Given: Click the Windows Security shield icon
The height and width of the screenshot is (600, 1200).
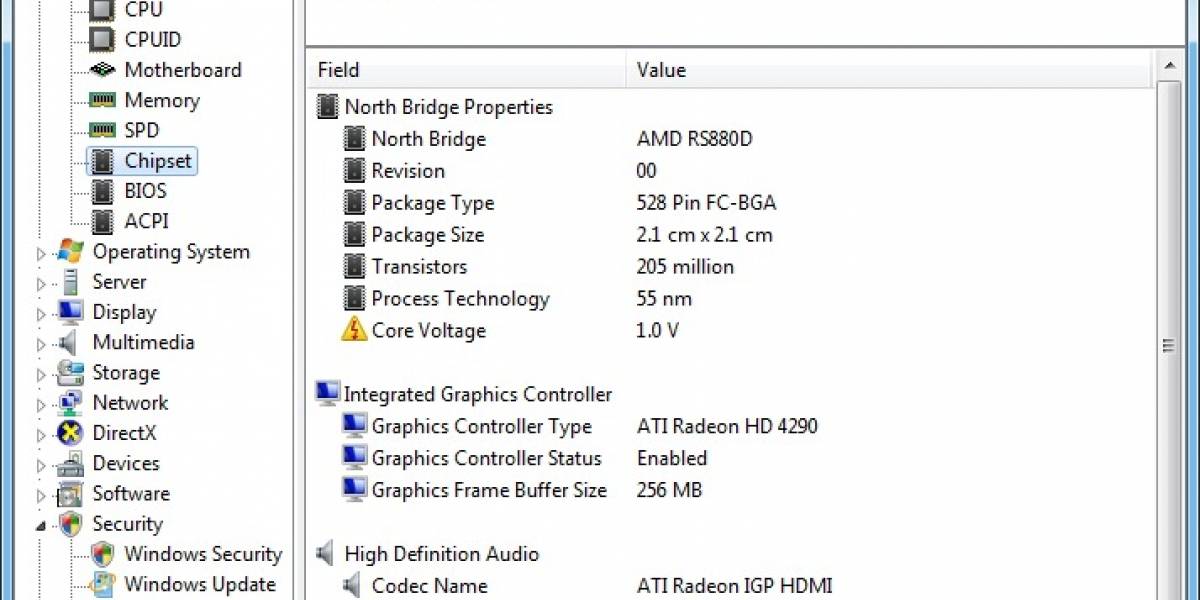Looking at the screenshot, I should (102, 554).
